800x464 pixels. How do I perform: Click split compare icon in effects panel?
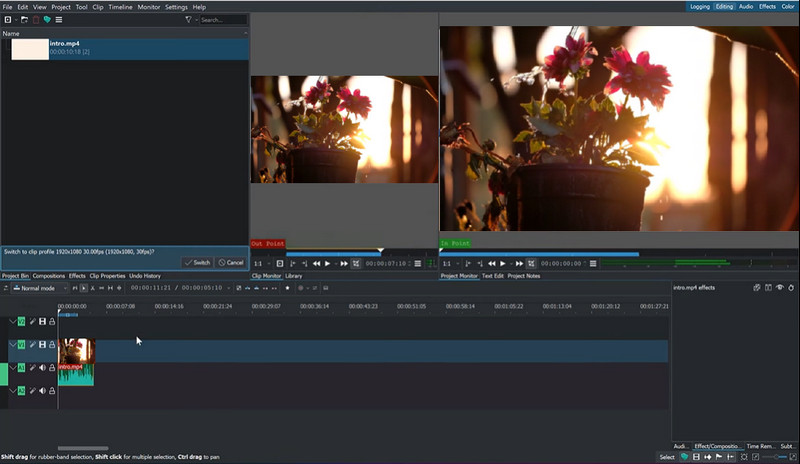768,287
